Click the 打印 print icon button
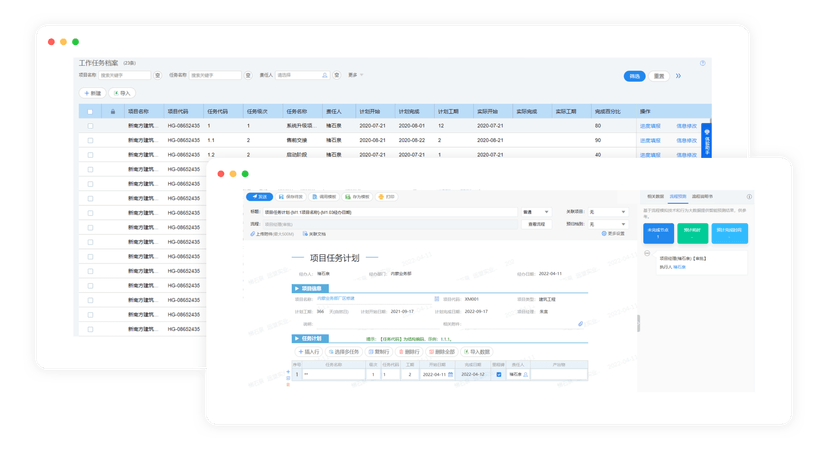The image size is (828, 450). [387, 196]
